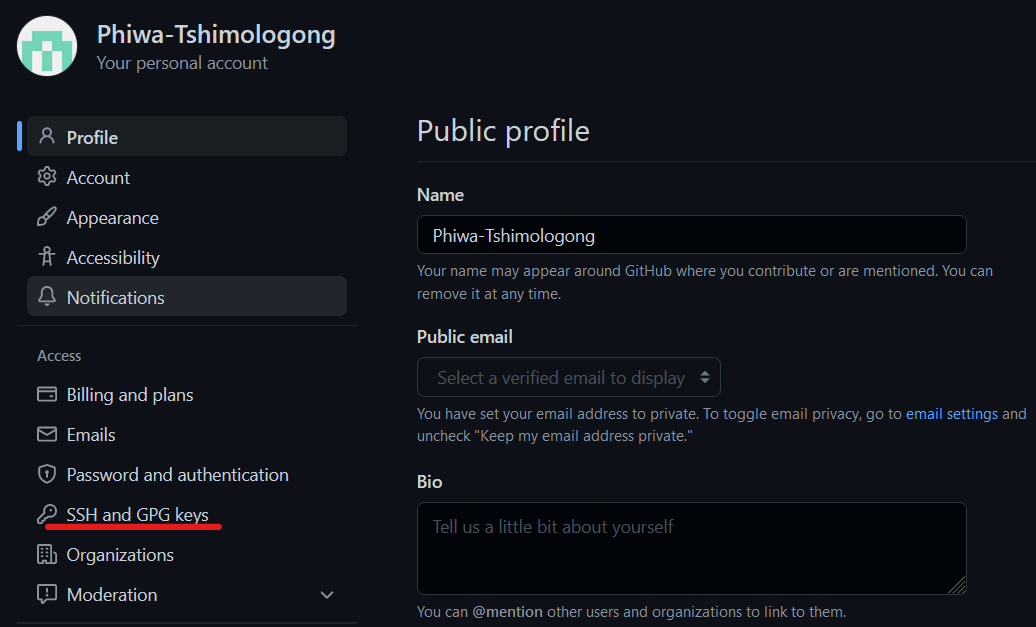
Task: Go to Password and authentication settings
Action: 178,474
